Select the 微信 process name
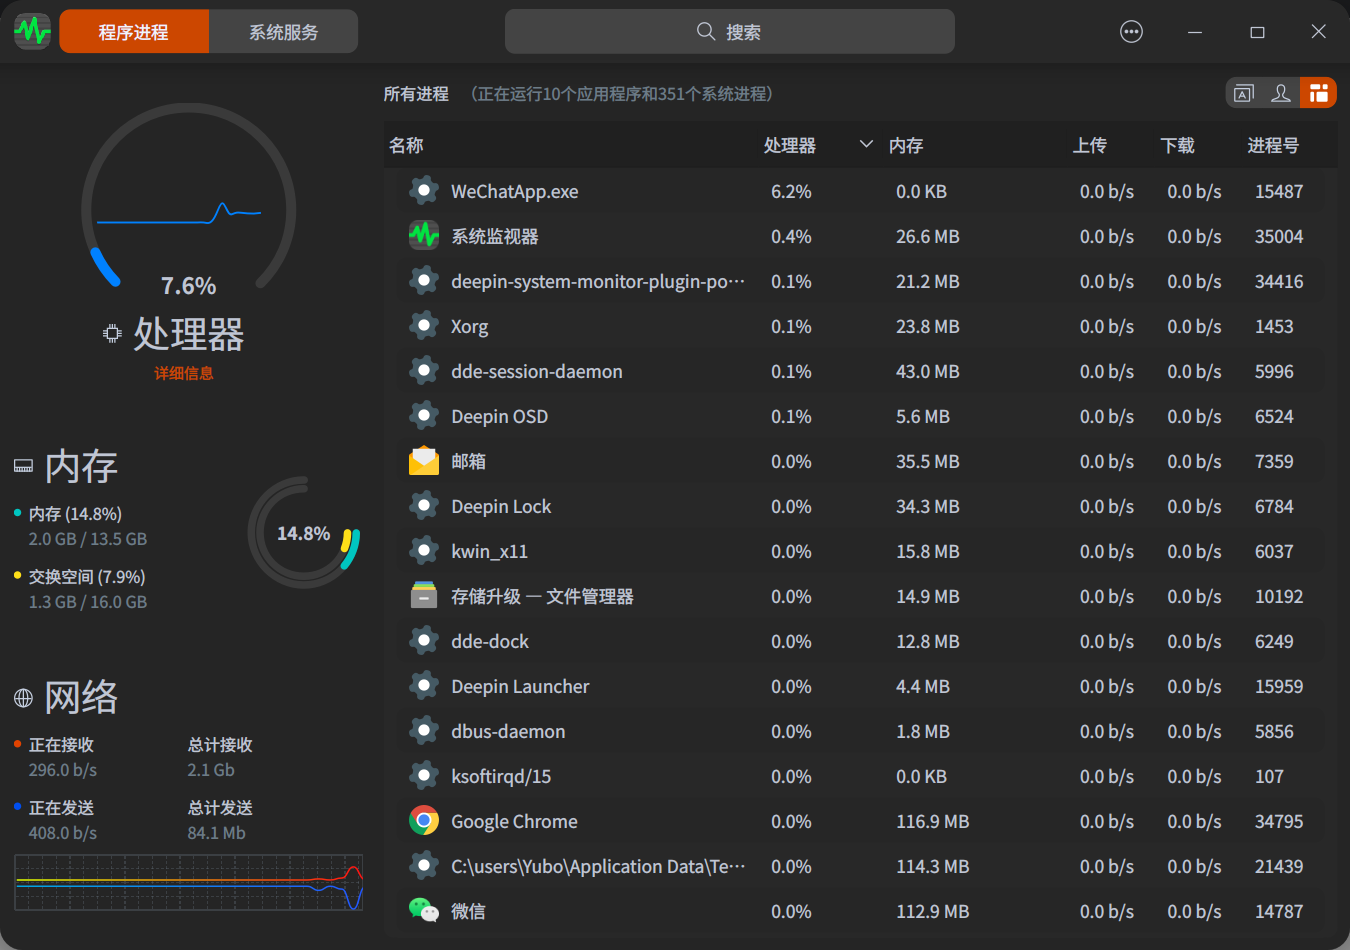Viewport: 1350px width, 950px height. (469, 912)
